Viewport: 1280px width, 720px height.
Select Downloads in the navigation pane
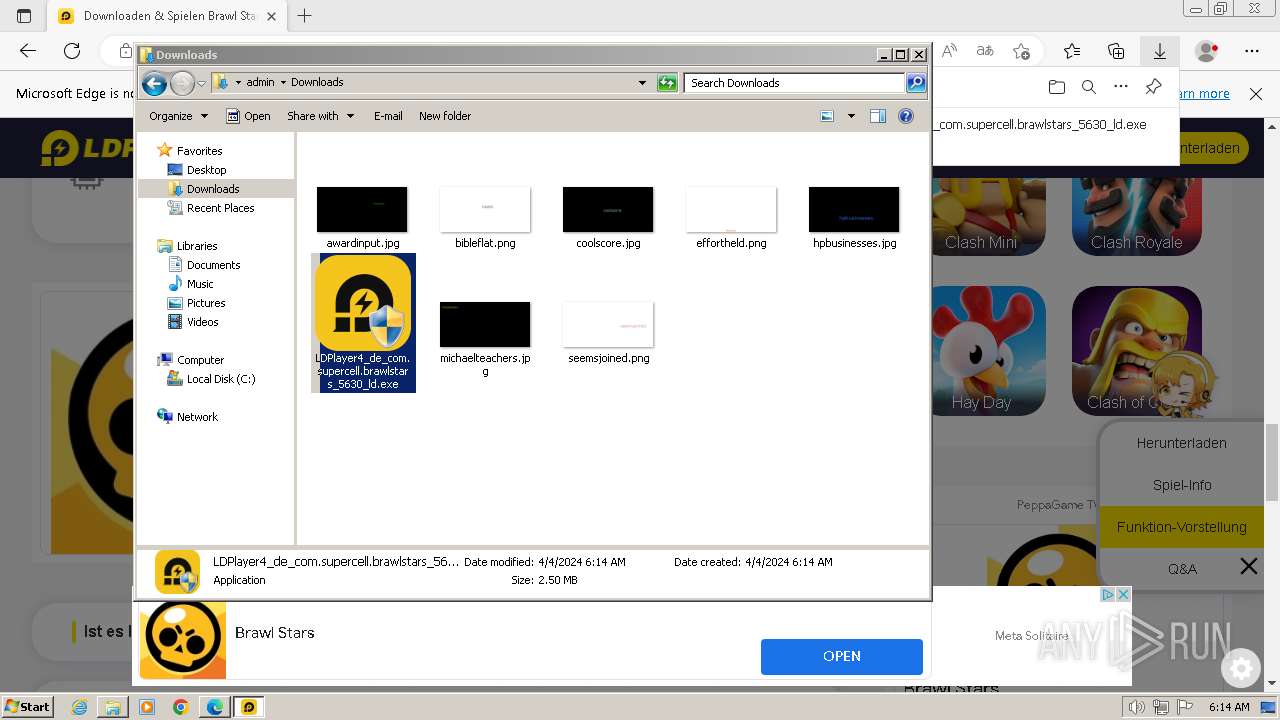click(x=213, y=189)
